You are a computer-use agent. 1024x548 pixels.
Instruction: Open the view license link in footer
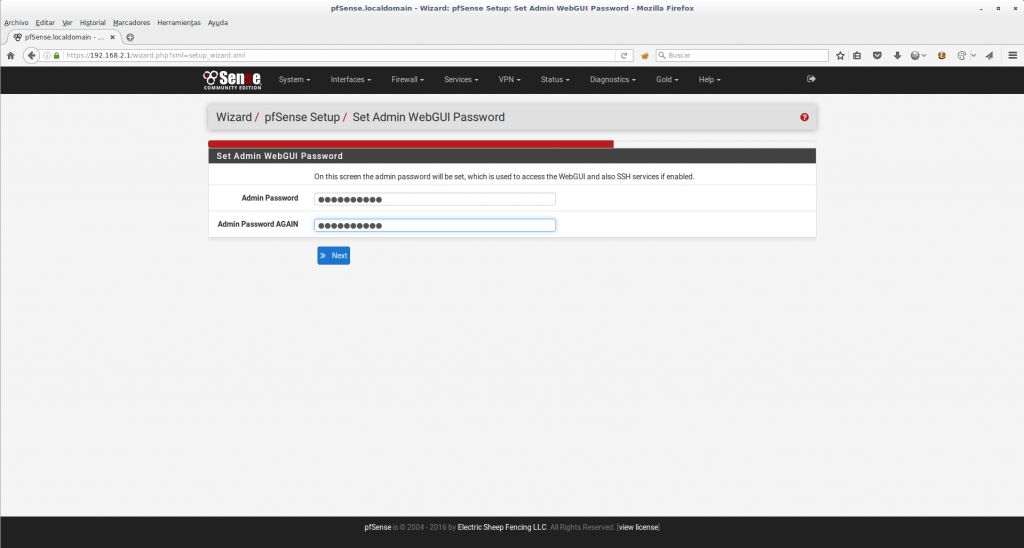tap(638, 527)
